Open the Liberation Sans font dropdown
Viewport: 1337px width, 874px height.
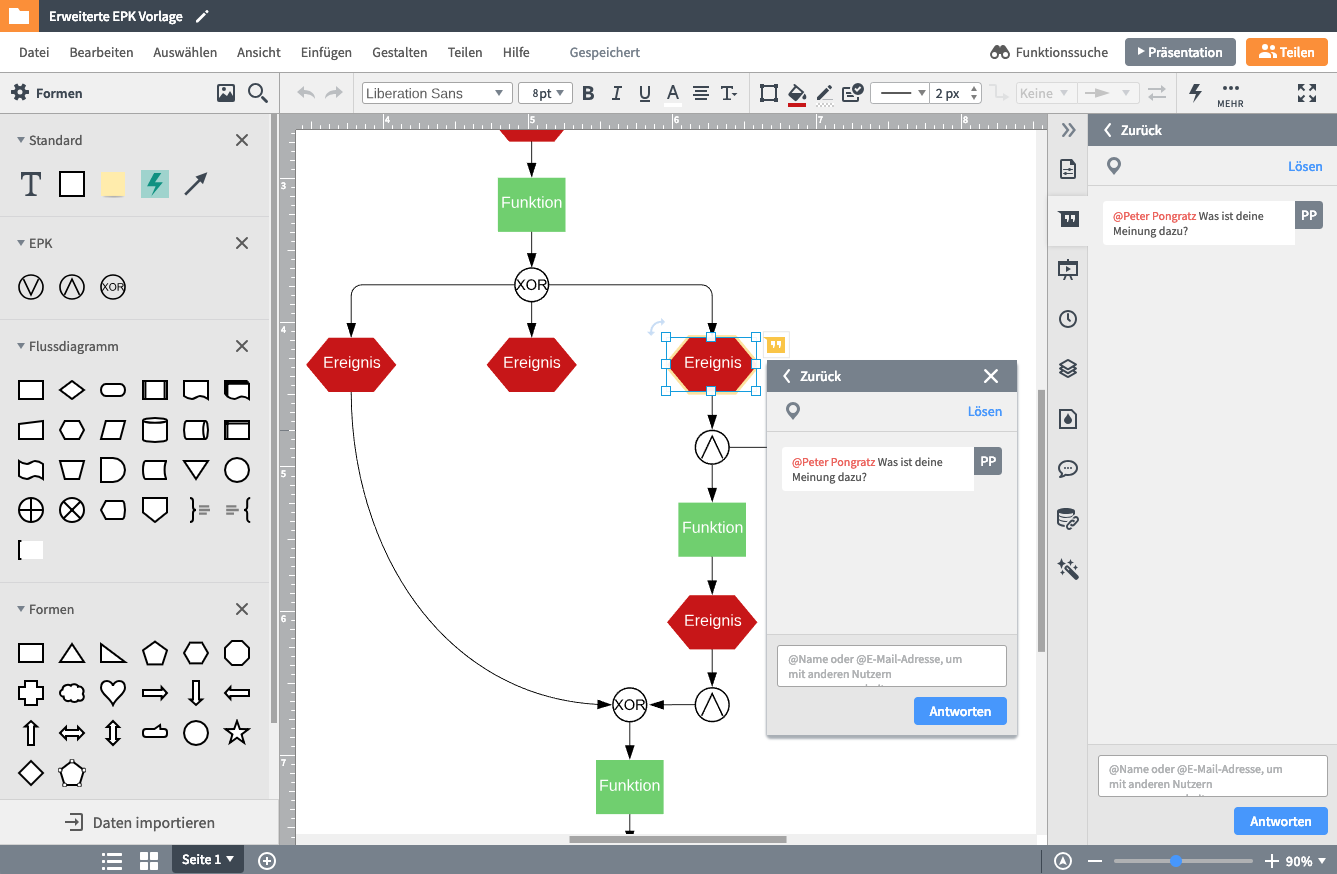(x=435, y=93)
